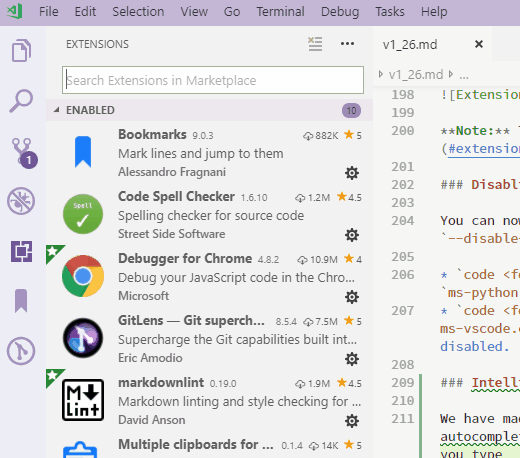The width and height of the screenshot is (520, 458).
Task: Open the Help menu
Action: pyautogui.click(x=434, y=12)
